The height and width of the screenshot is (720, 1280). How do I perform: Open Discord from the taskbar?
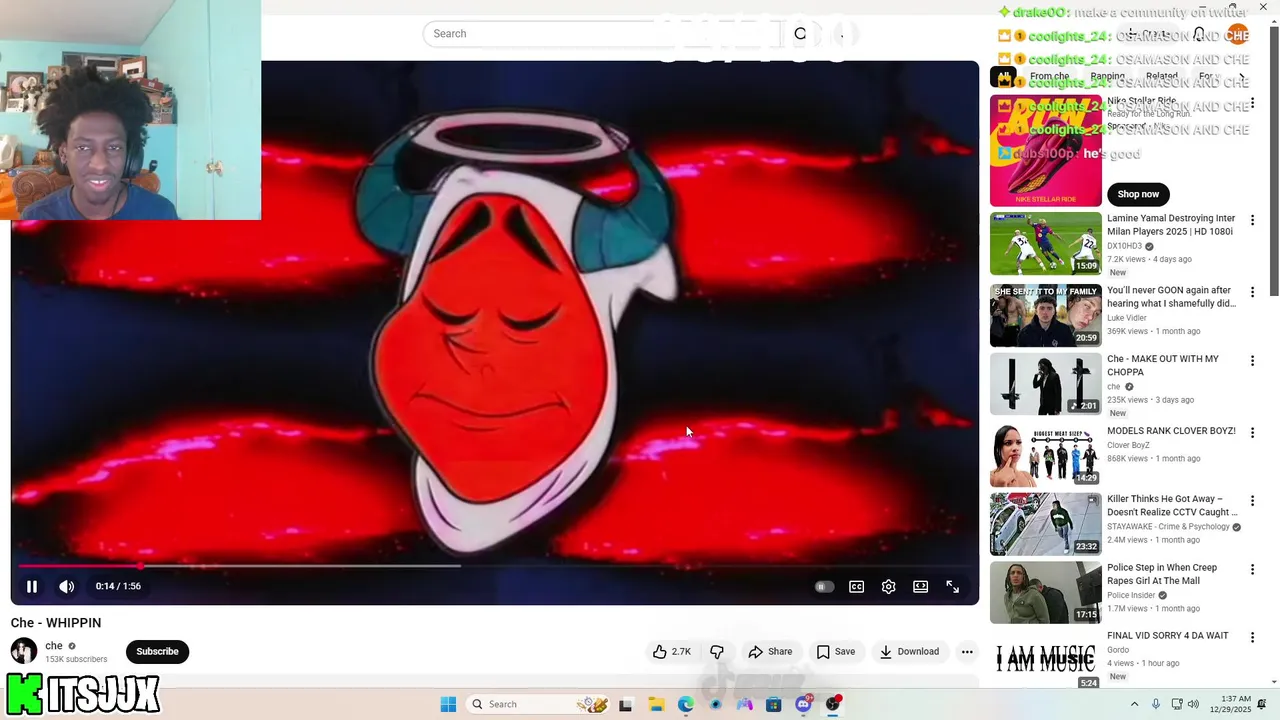(803, 704)
